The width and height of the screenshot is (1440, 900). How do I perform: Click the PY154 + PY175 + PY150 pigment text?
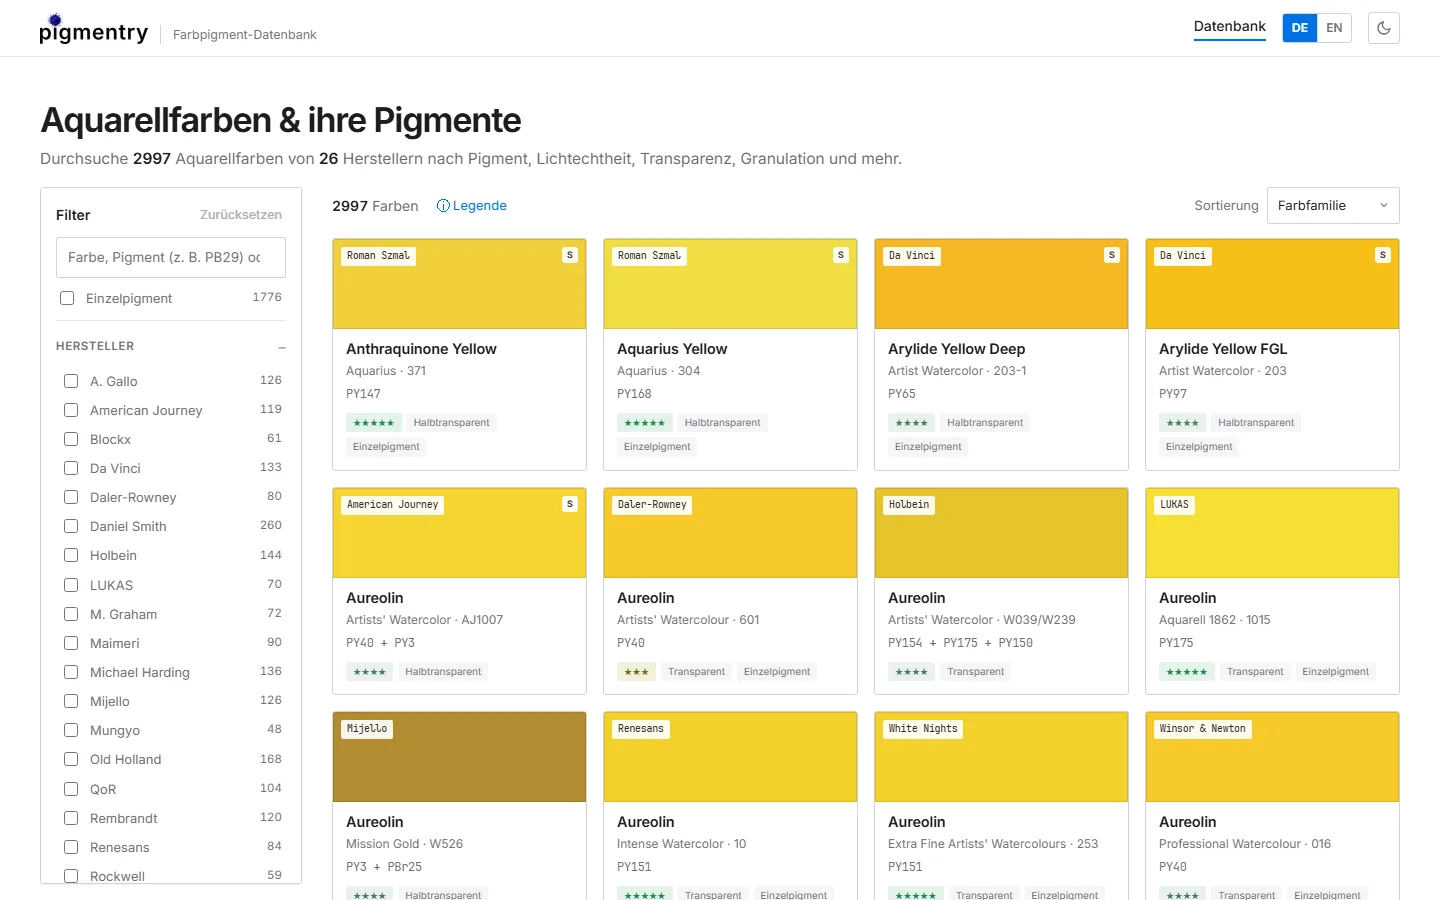[960, 643]
